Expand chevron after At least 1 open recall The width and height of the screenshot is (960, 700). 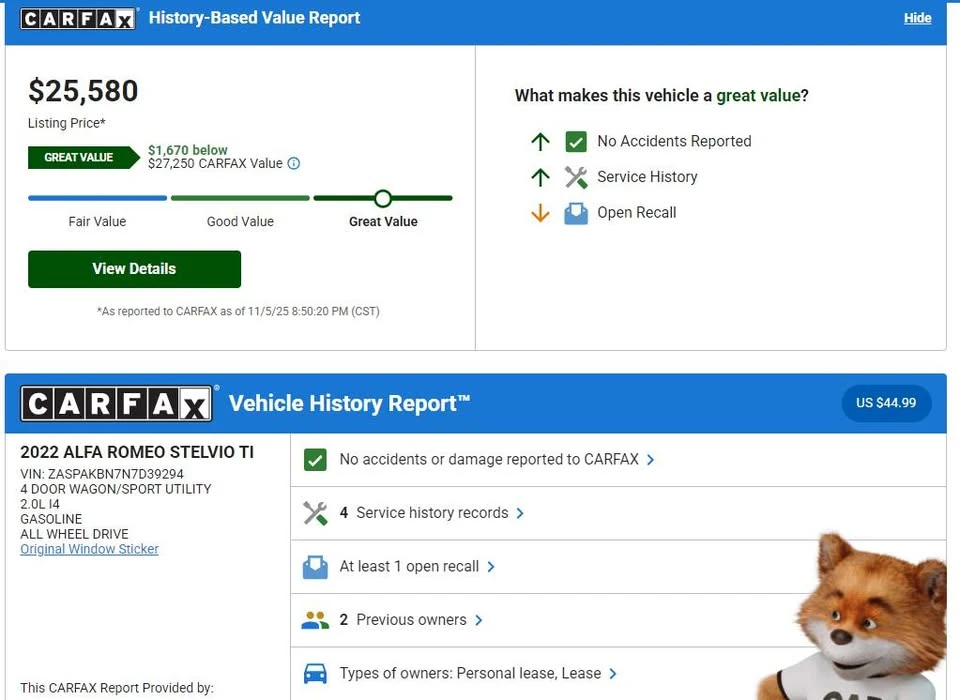490,567
